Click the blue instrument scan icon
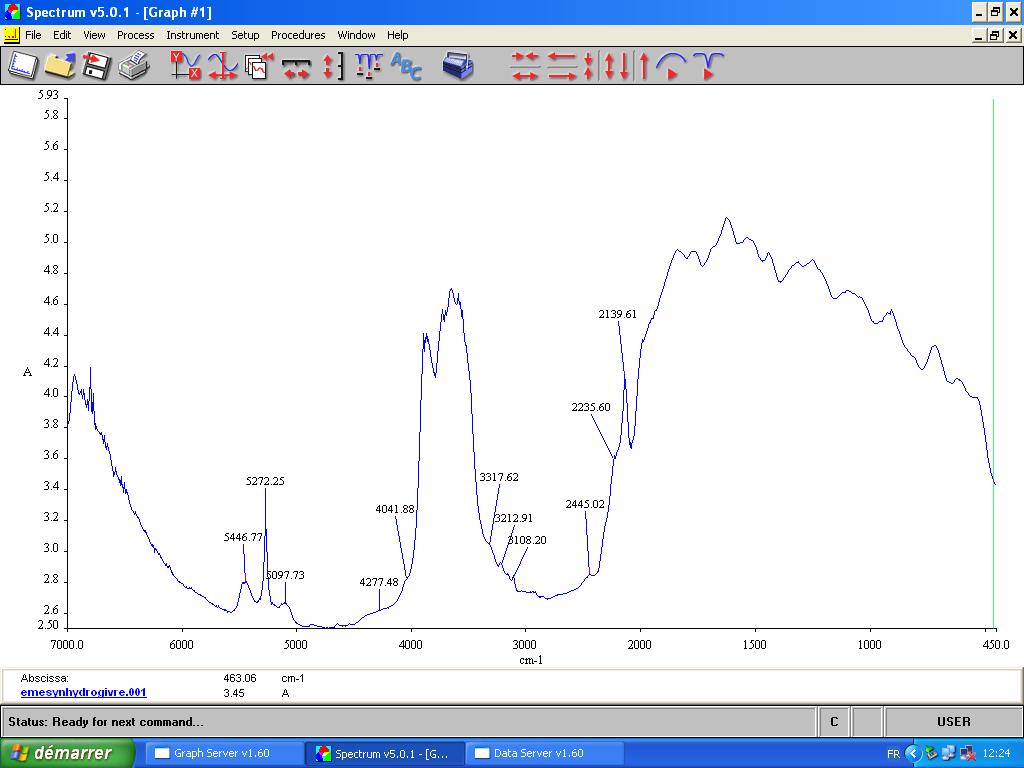Screen dimensions: 1024x768 pyautogui.click(x=457, y=66)
